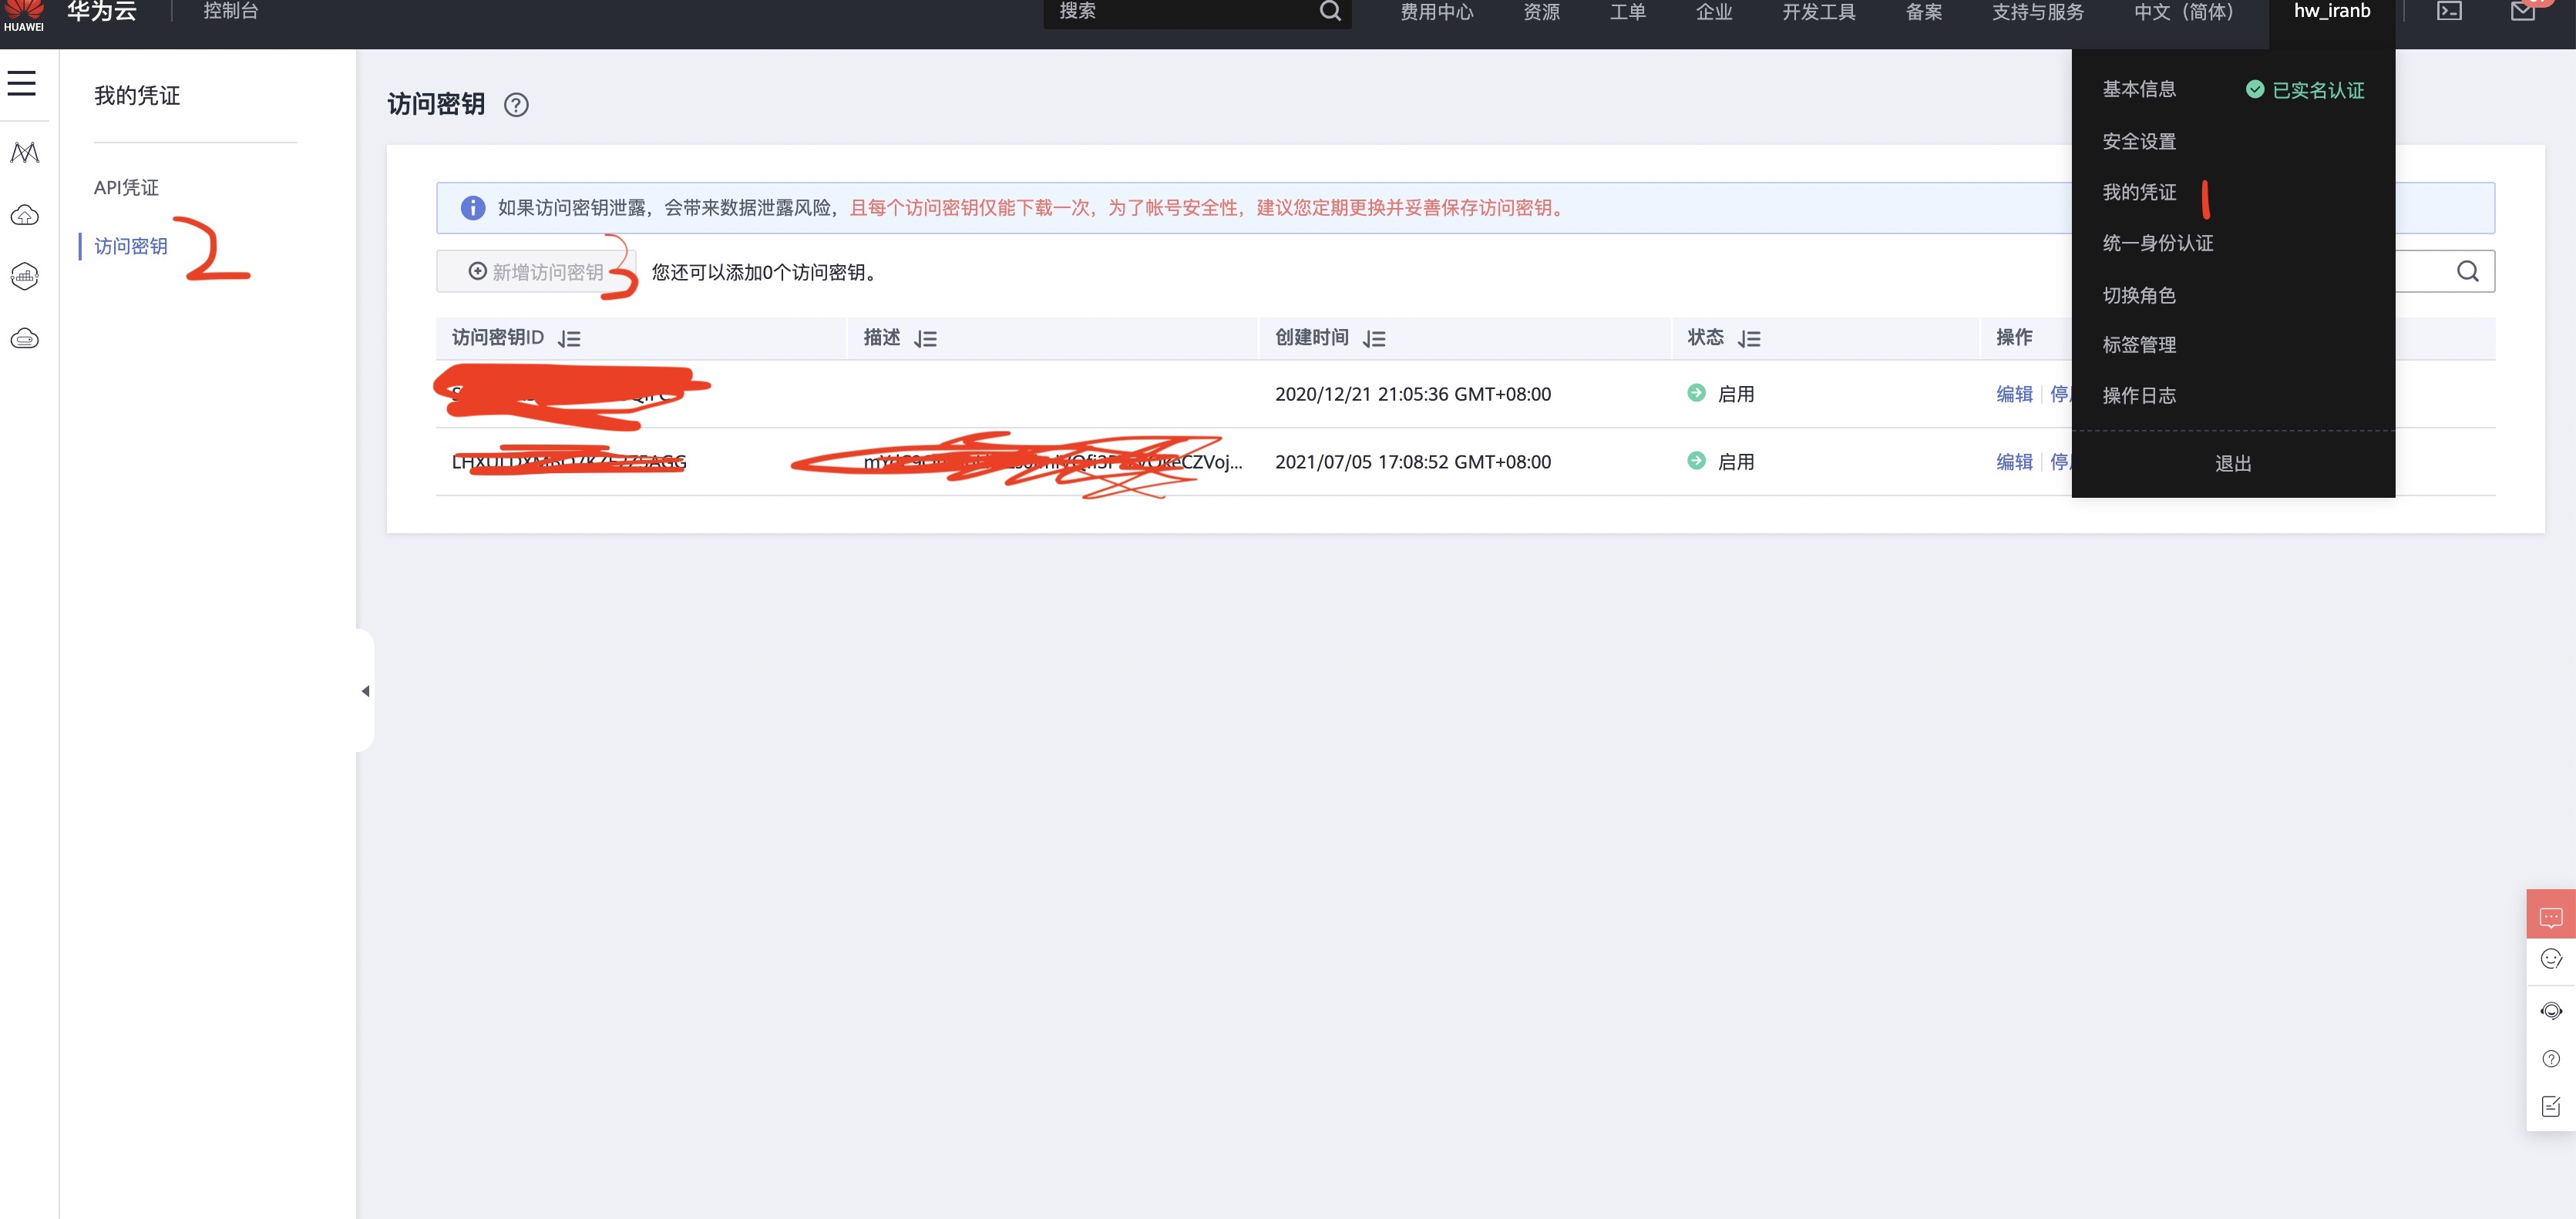Viewport: 2576px width, 1219px height.
Task: Click the table search magnifier icon
Action: 2467,271
